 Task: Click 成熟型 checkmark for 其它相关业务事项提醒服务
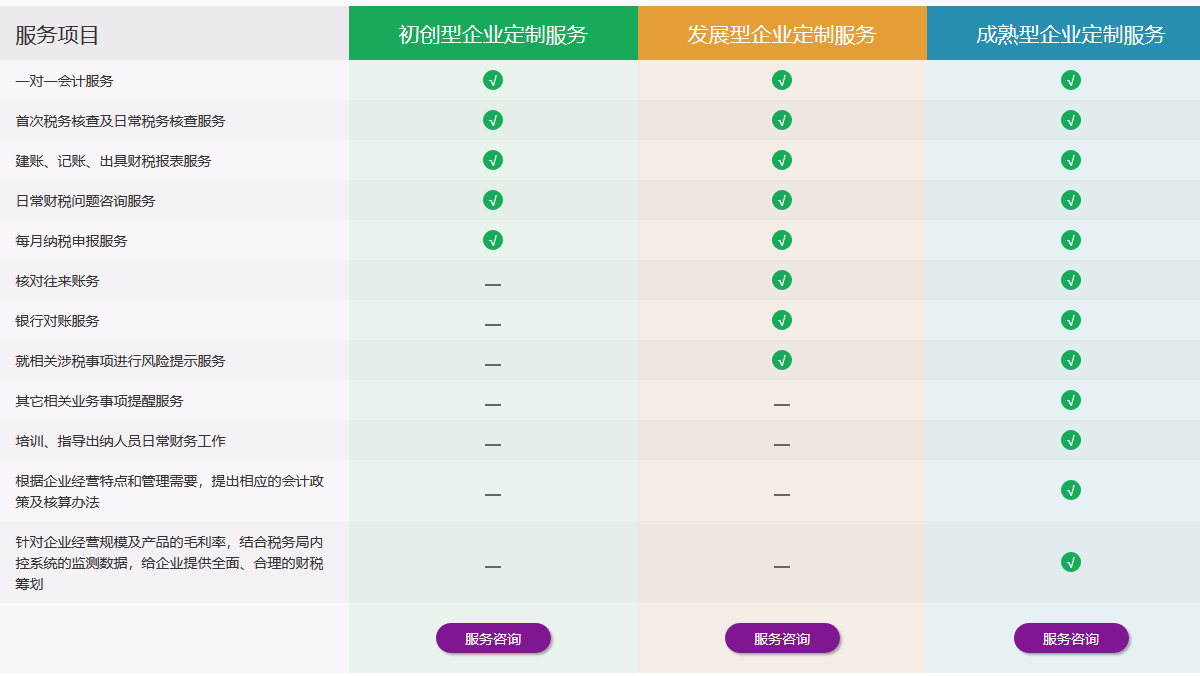(1071, 400)
